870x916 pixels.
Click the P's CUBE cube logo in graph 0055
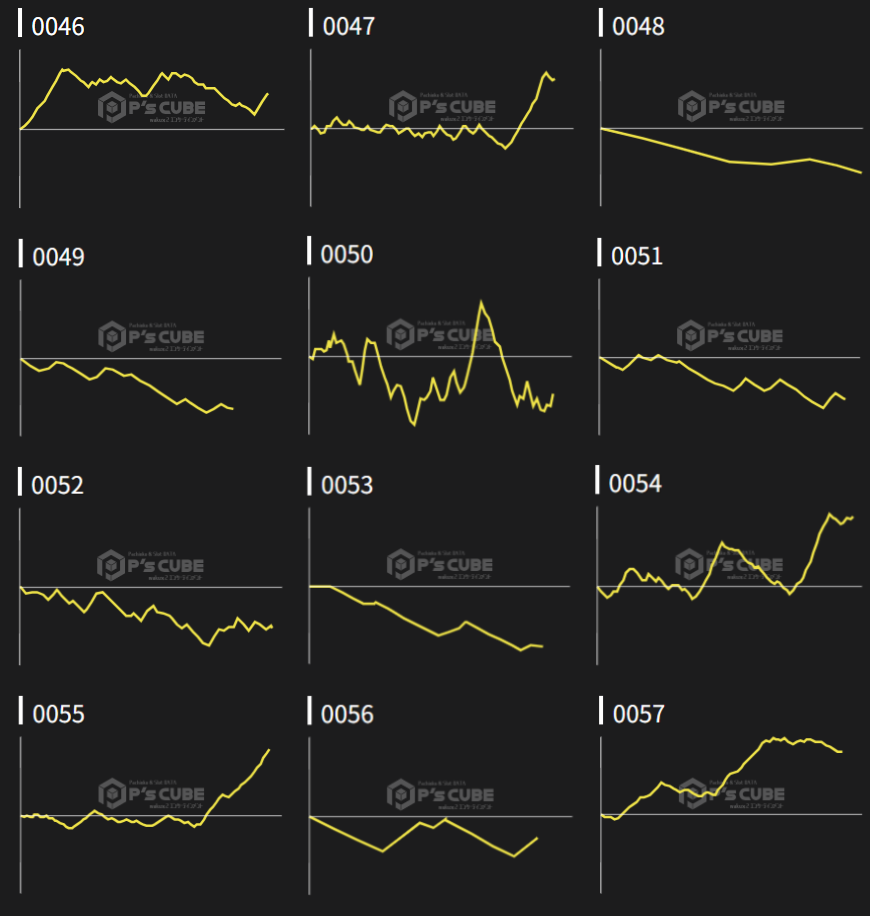coord(111,795)
